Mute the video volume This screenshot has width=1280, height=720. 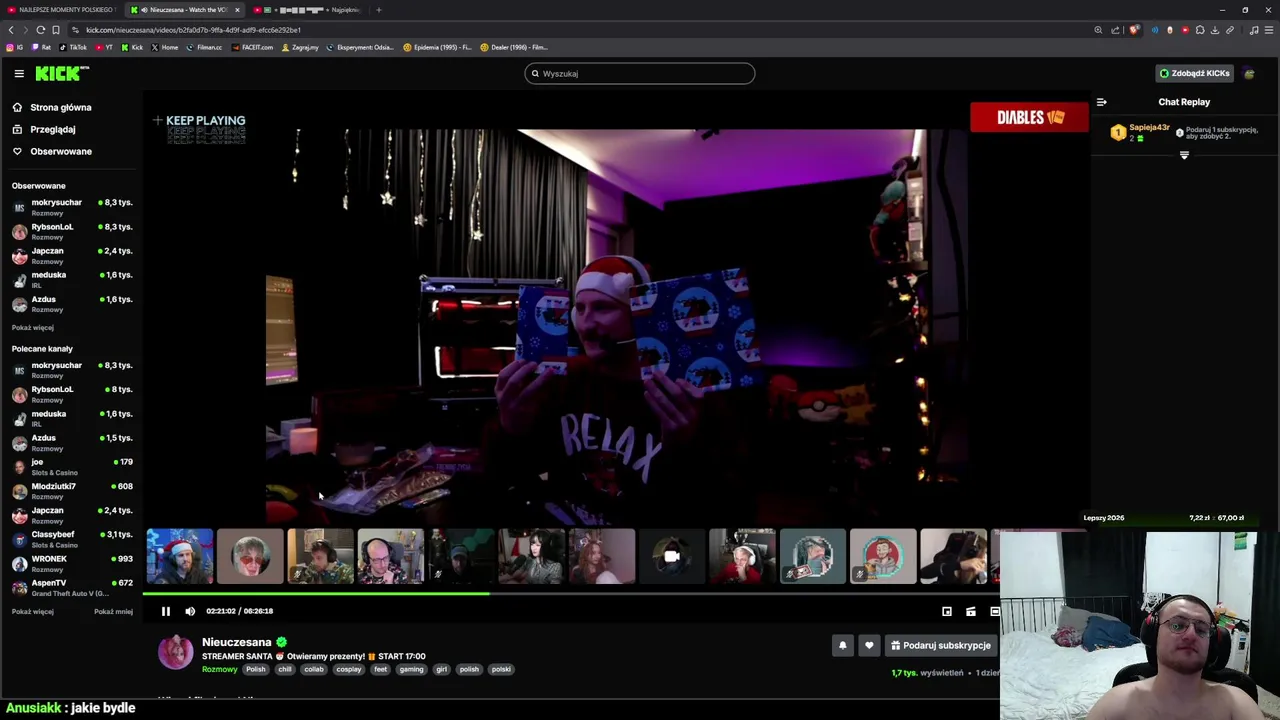190,611
